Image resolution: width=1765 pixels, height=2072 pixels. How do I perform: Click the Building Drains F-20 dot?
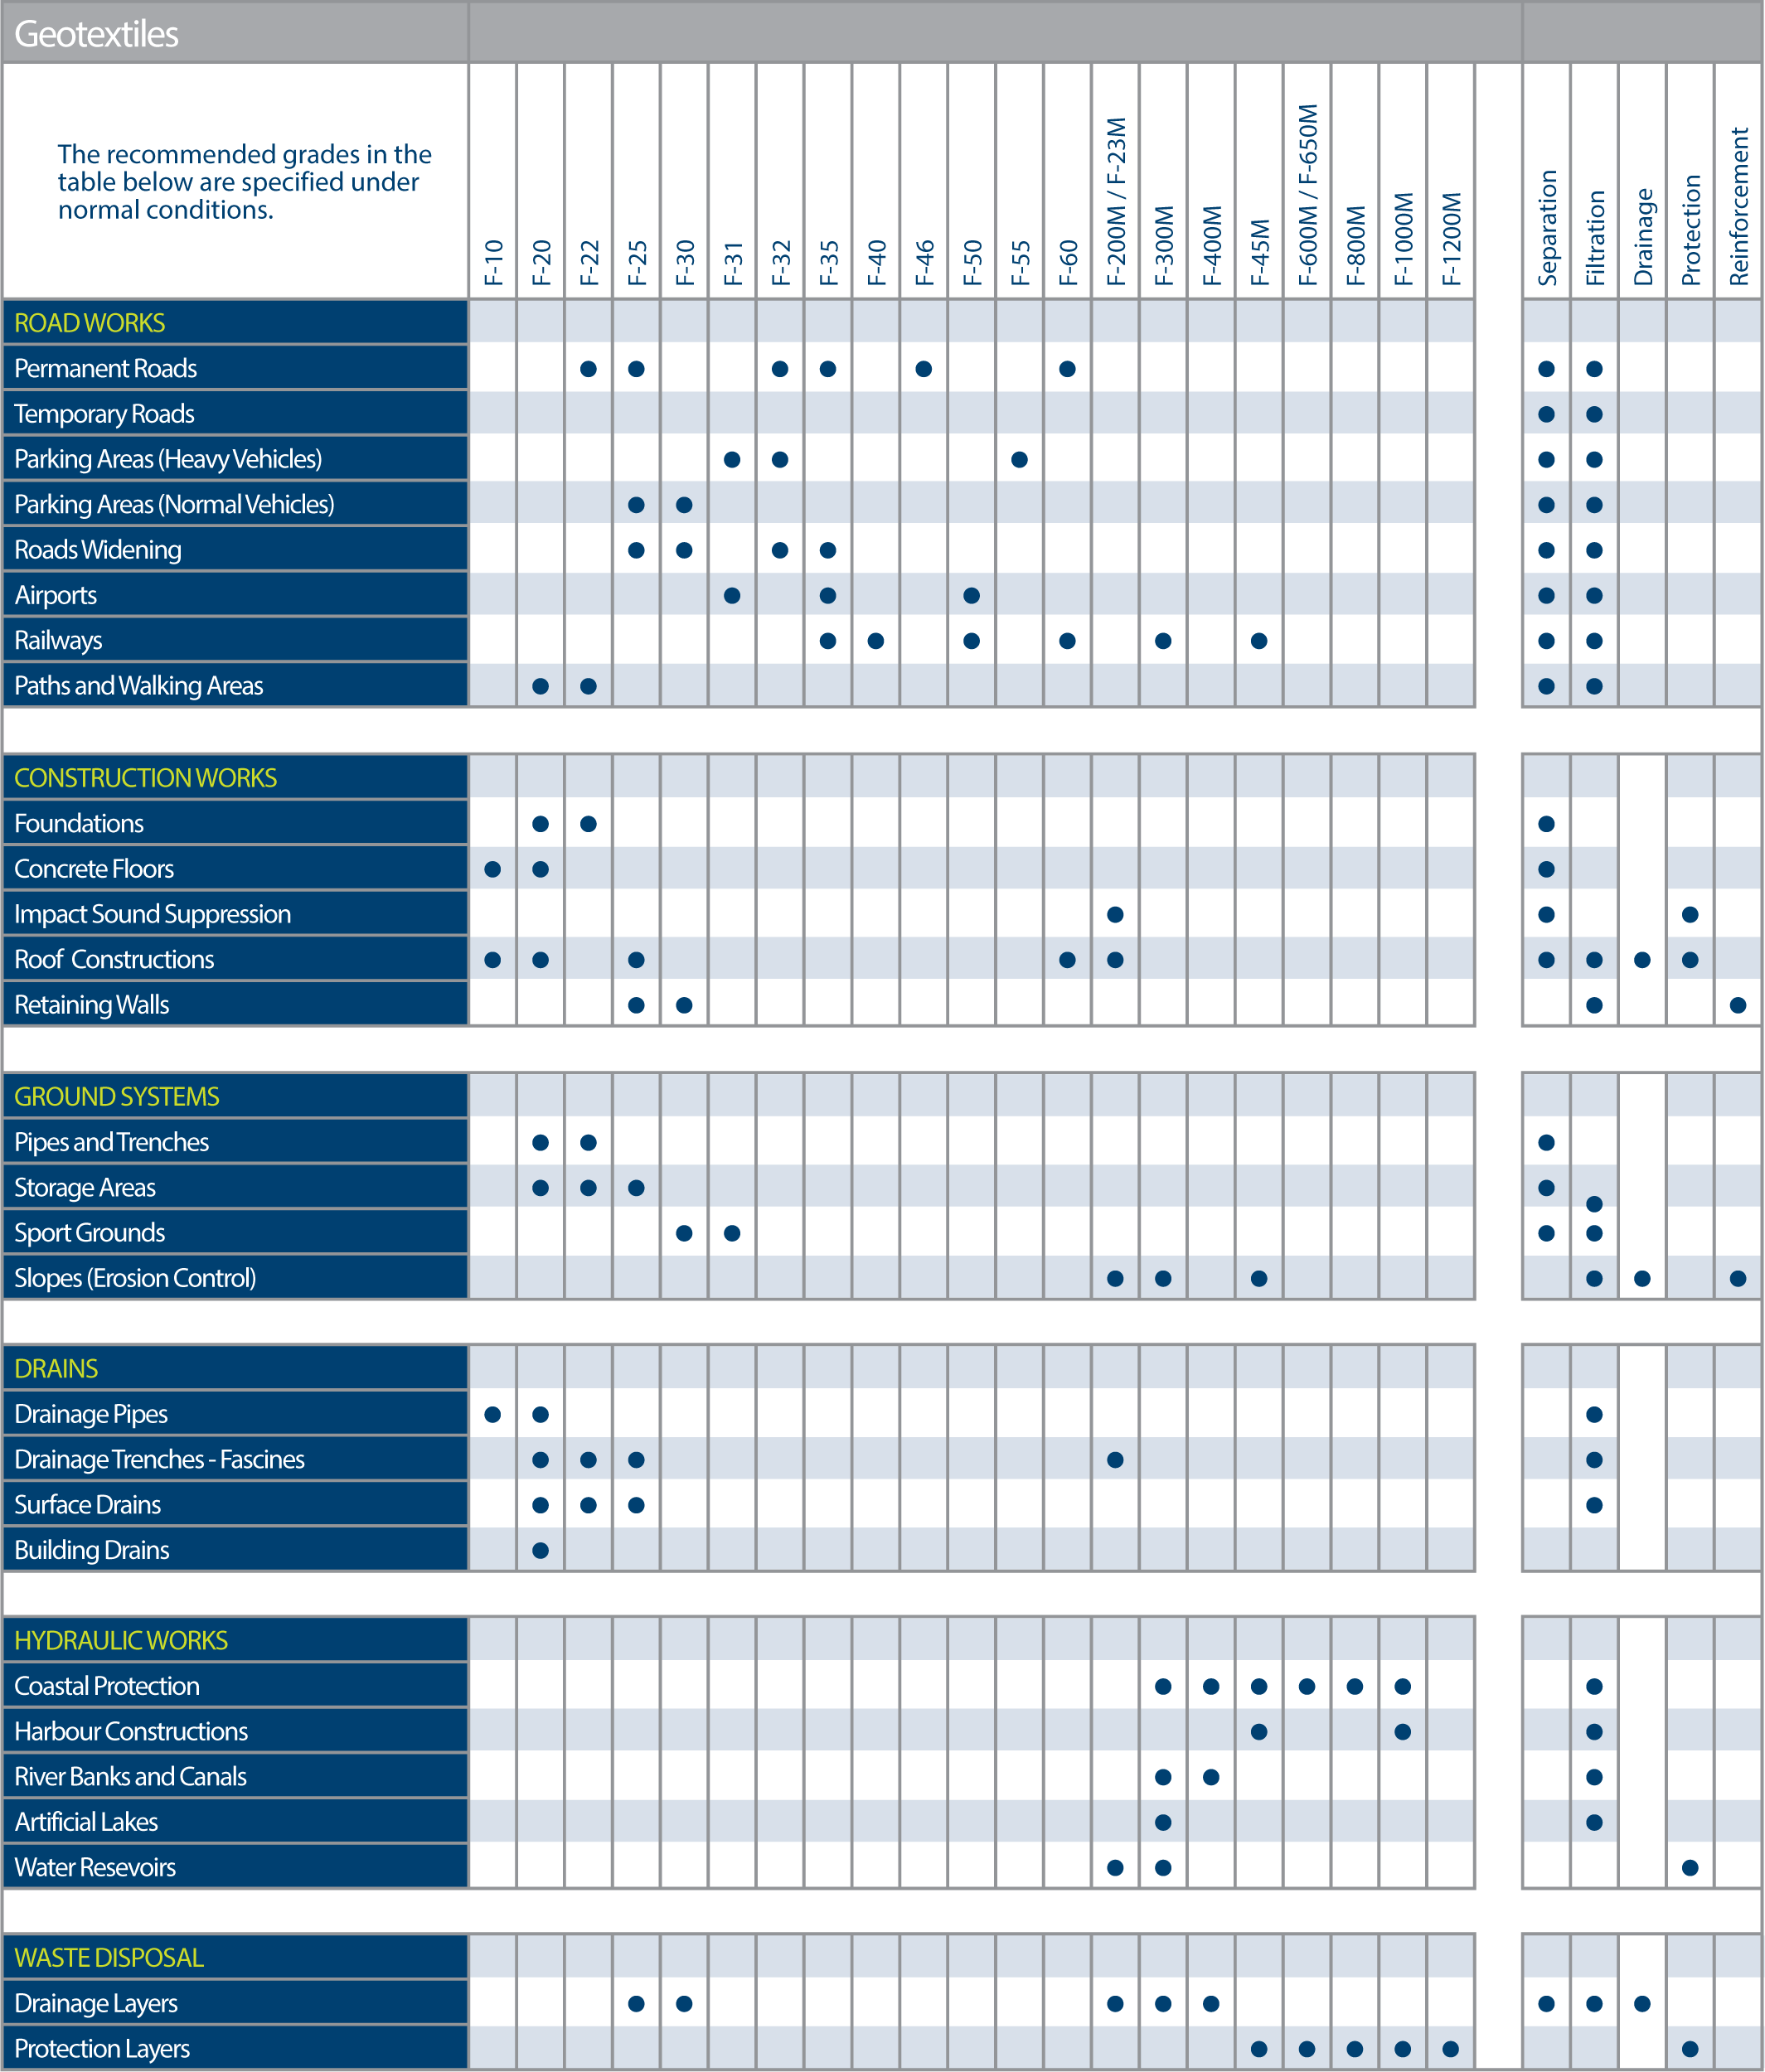540,1550
